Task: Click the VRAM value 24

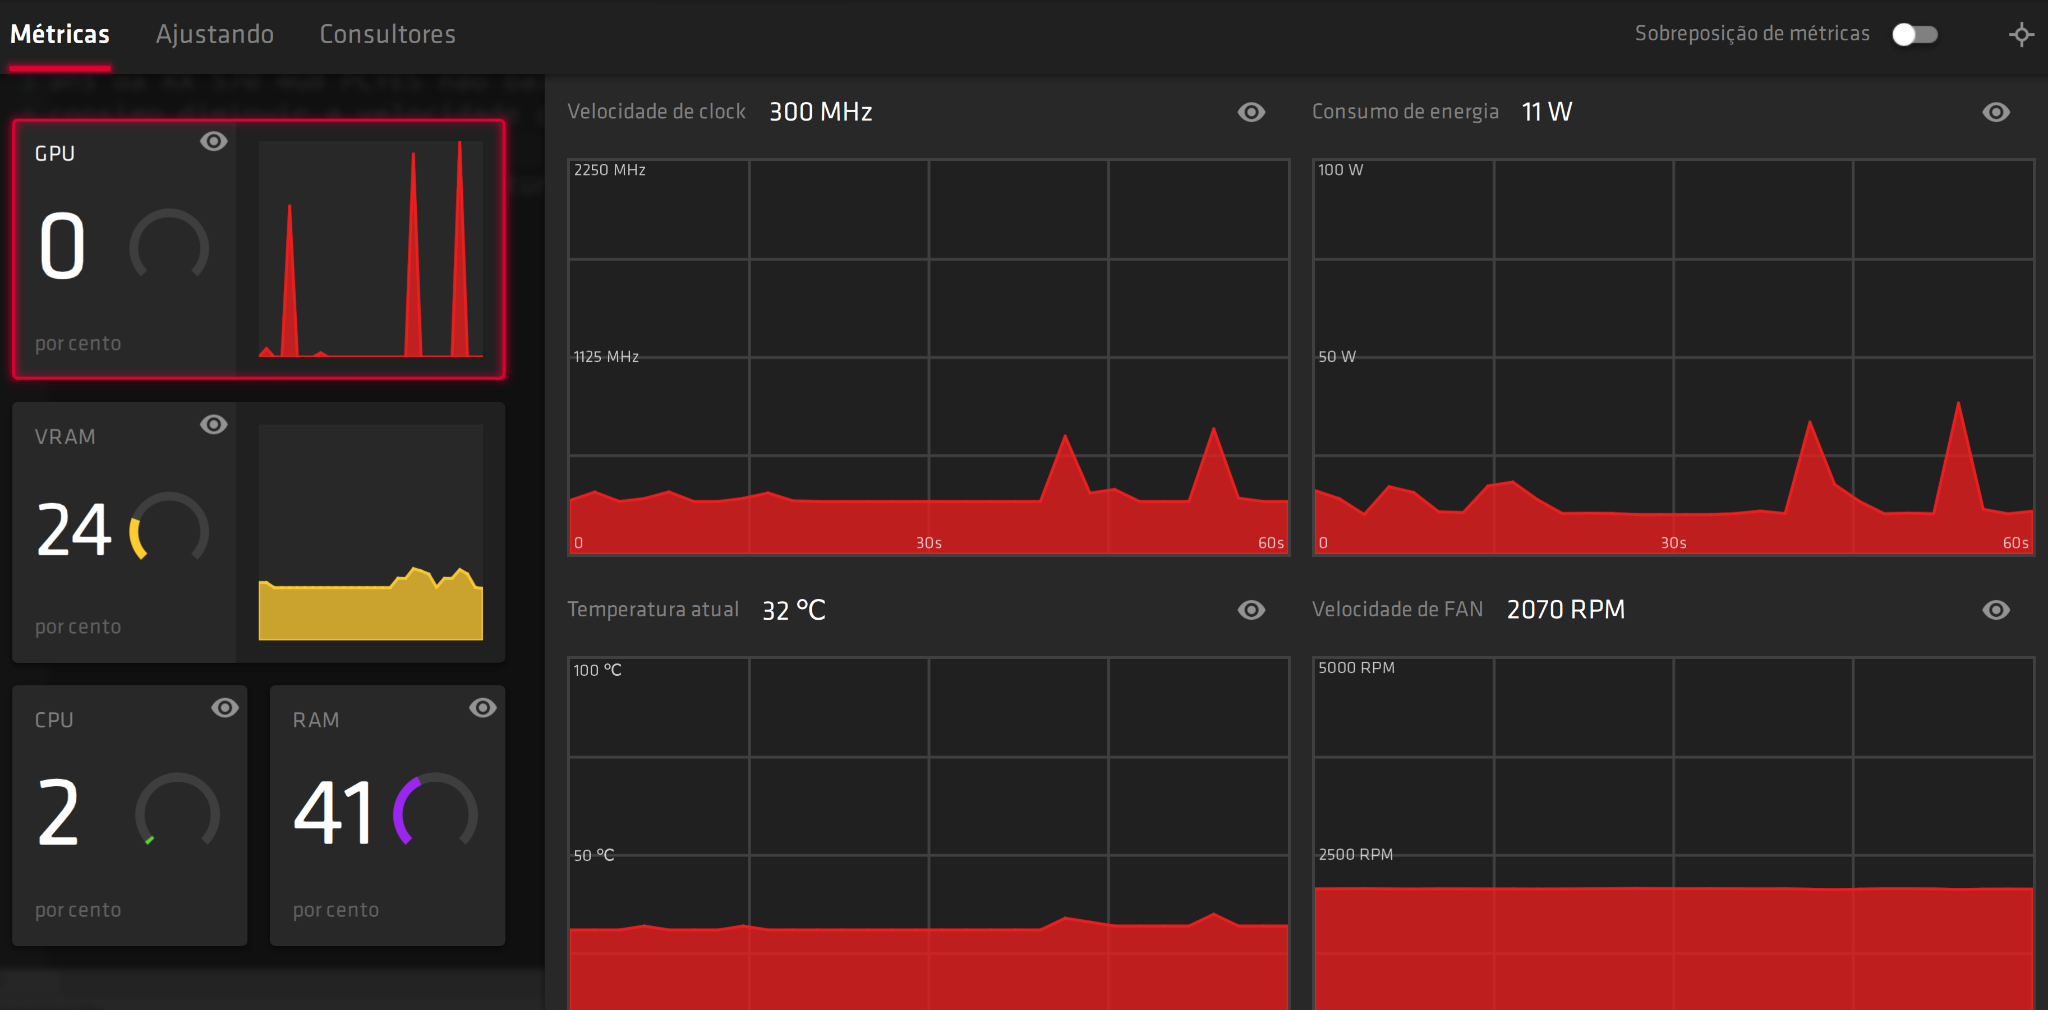Action: pos(73,529)
